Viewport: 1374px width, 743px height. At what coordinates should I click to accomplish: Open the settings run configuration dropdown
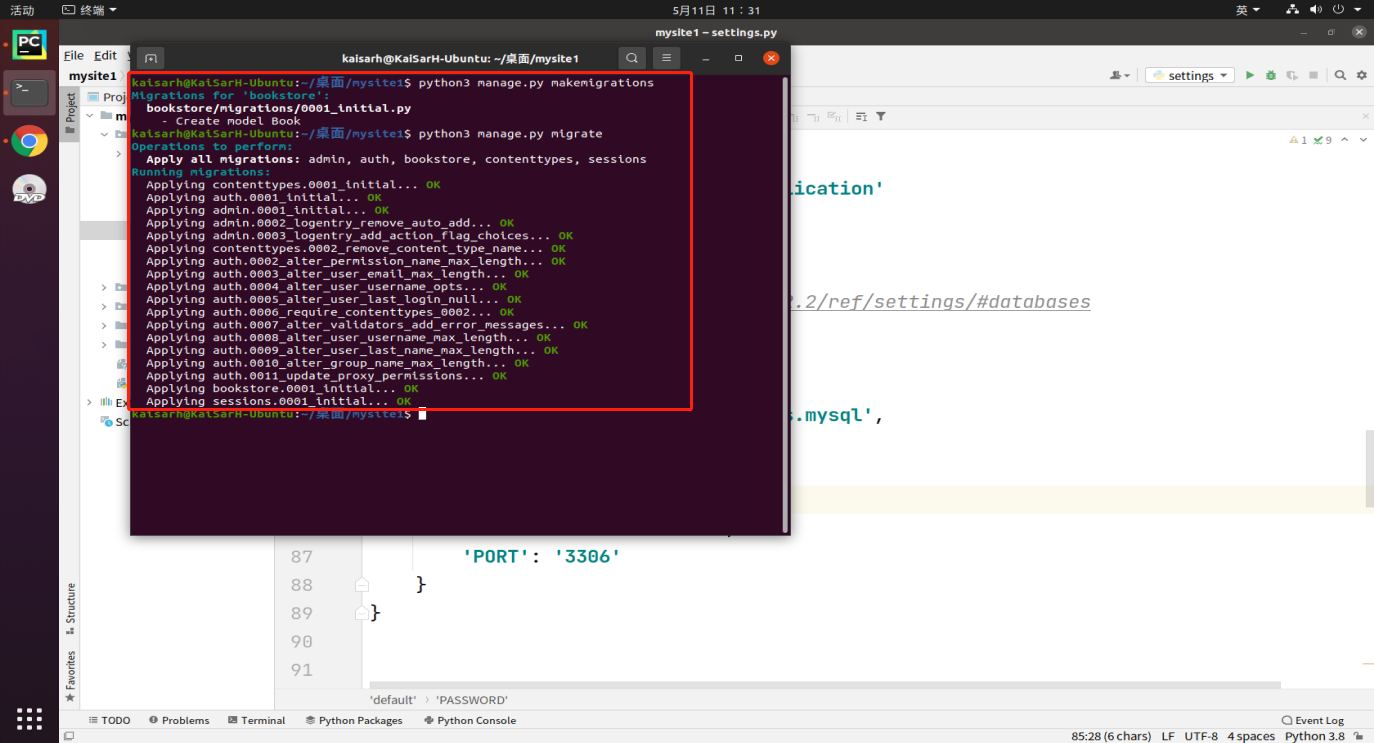(1191, 75)
